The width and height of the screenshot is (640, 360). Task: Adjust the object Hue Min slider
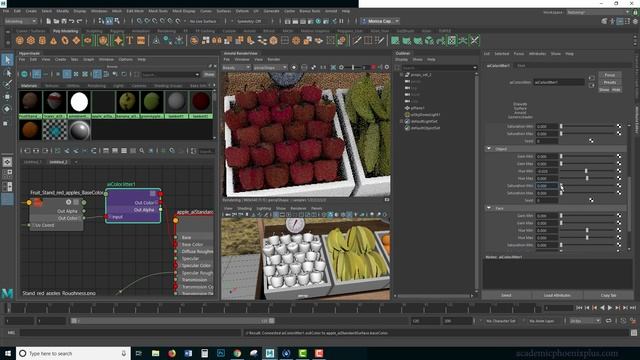pos(588,171)
